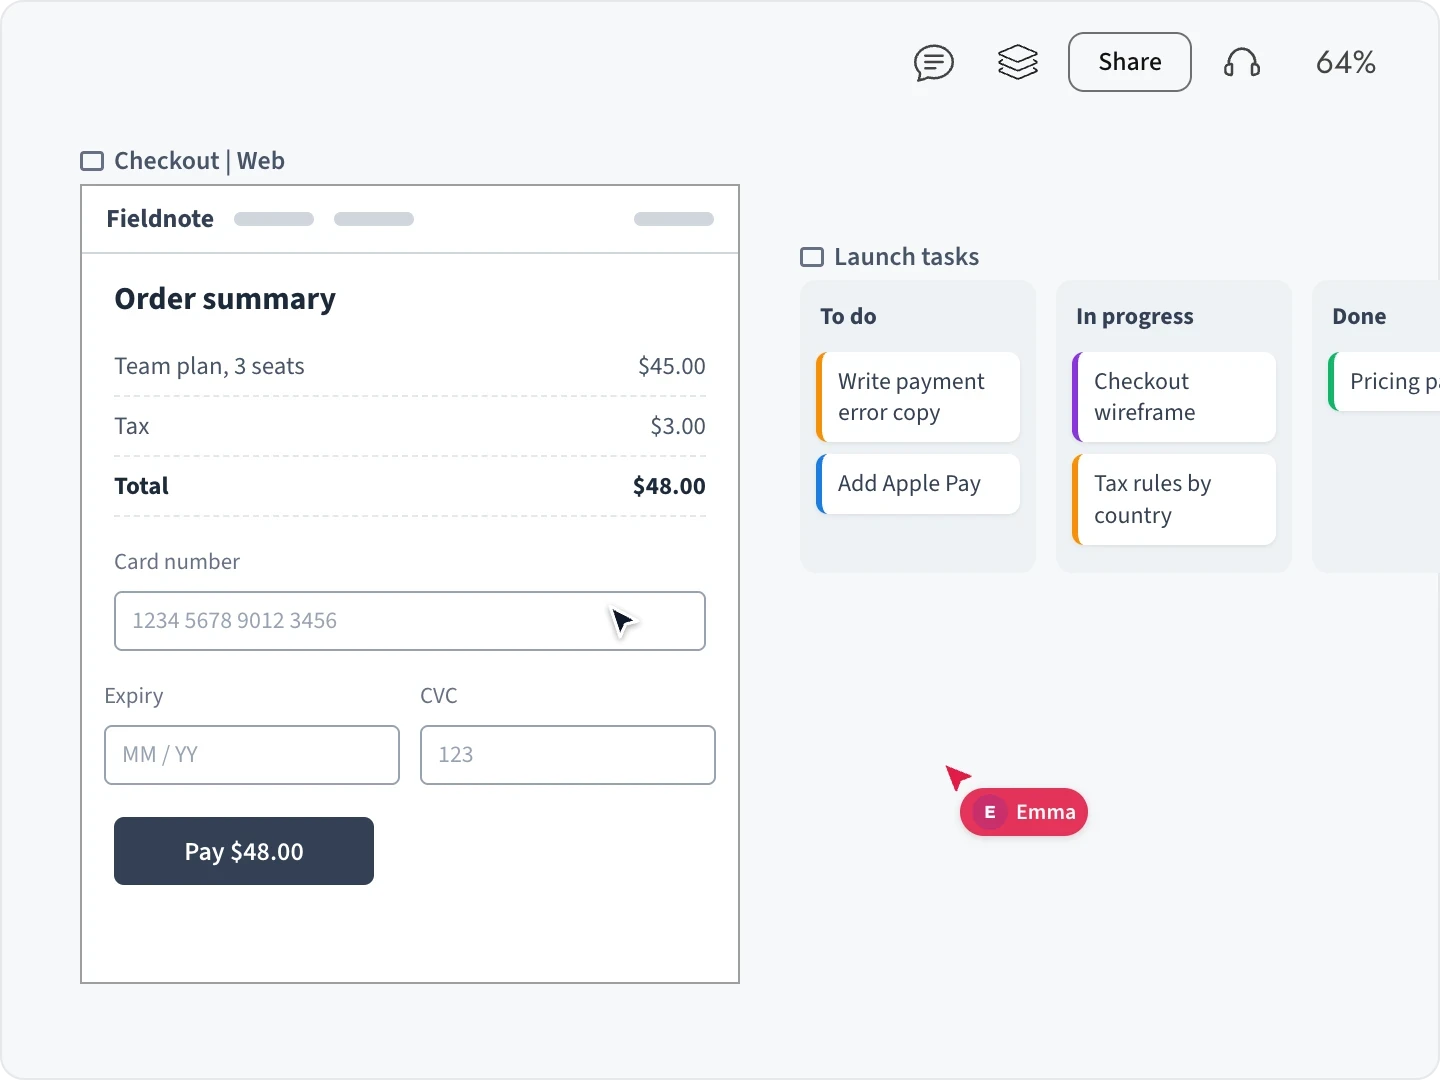Open the comments chat bubble icon
The width and height of the screenshot is (1440, 1080).
pos(934,63)
